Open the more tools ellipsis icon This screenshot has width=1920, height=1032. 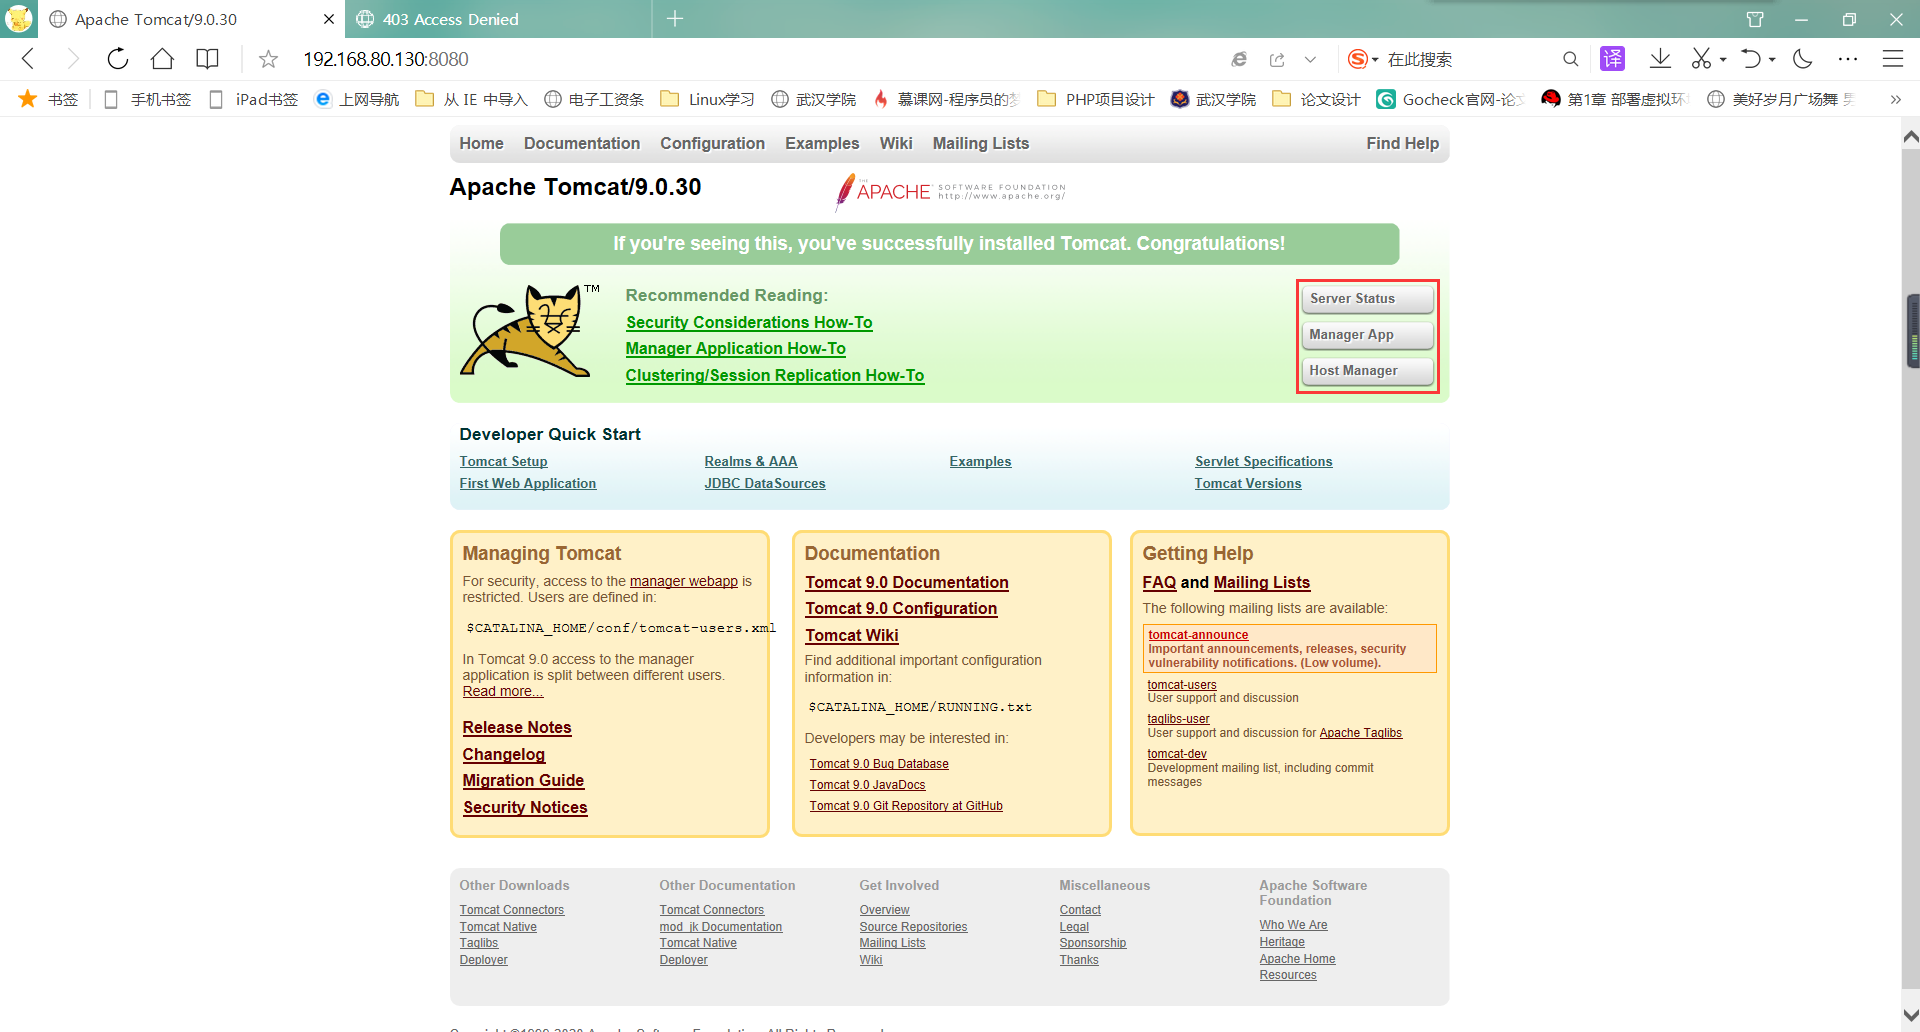click(x=1848, y=59)
